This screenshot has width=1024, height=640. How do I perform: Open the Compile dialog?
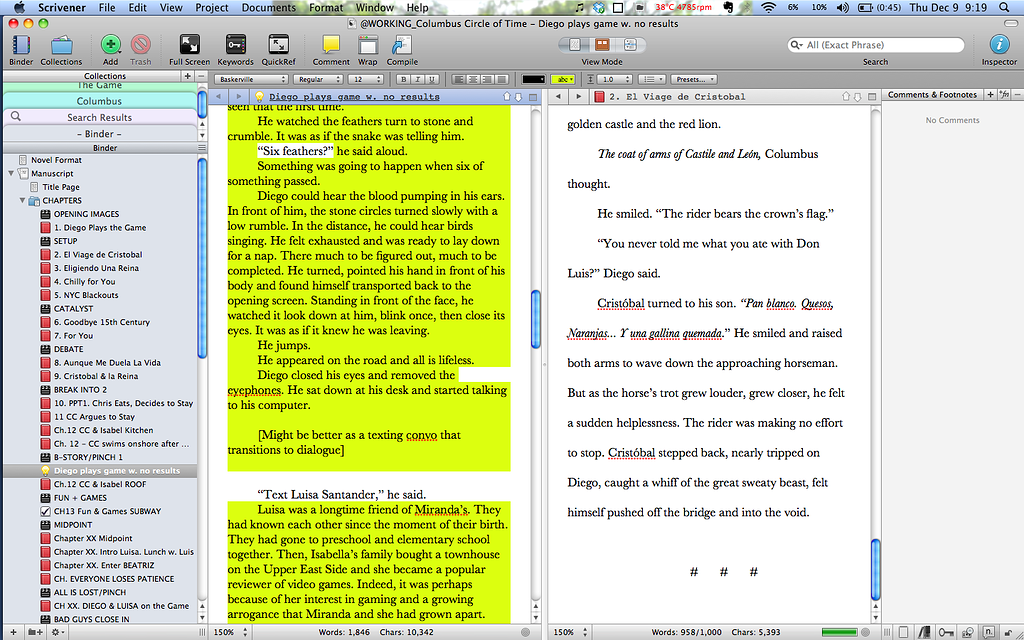[402, 44]
